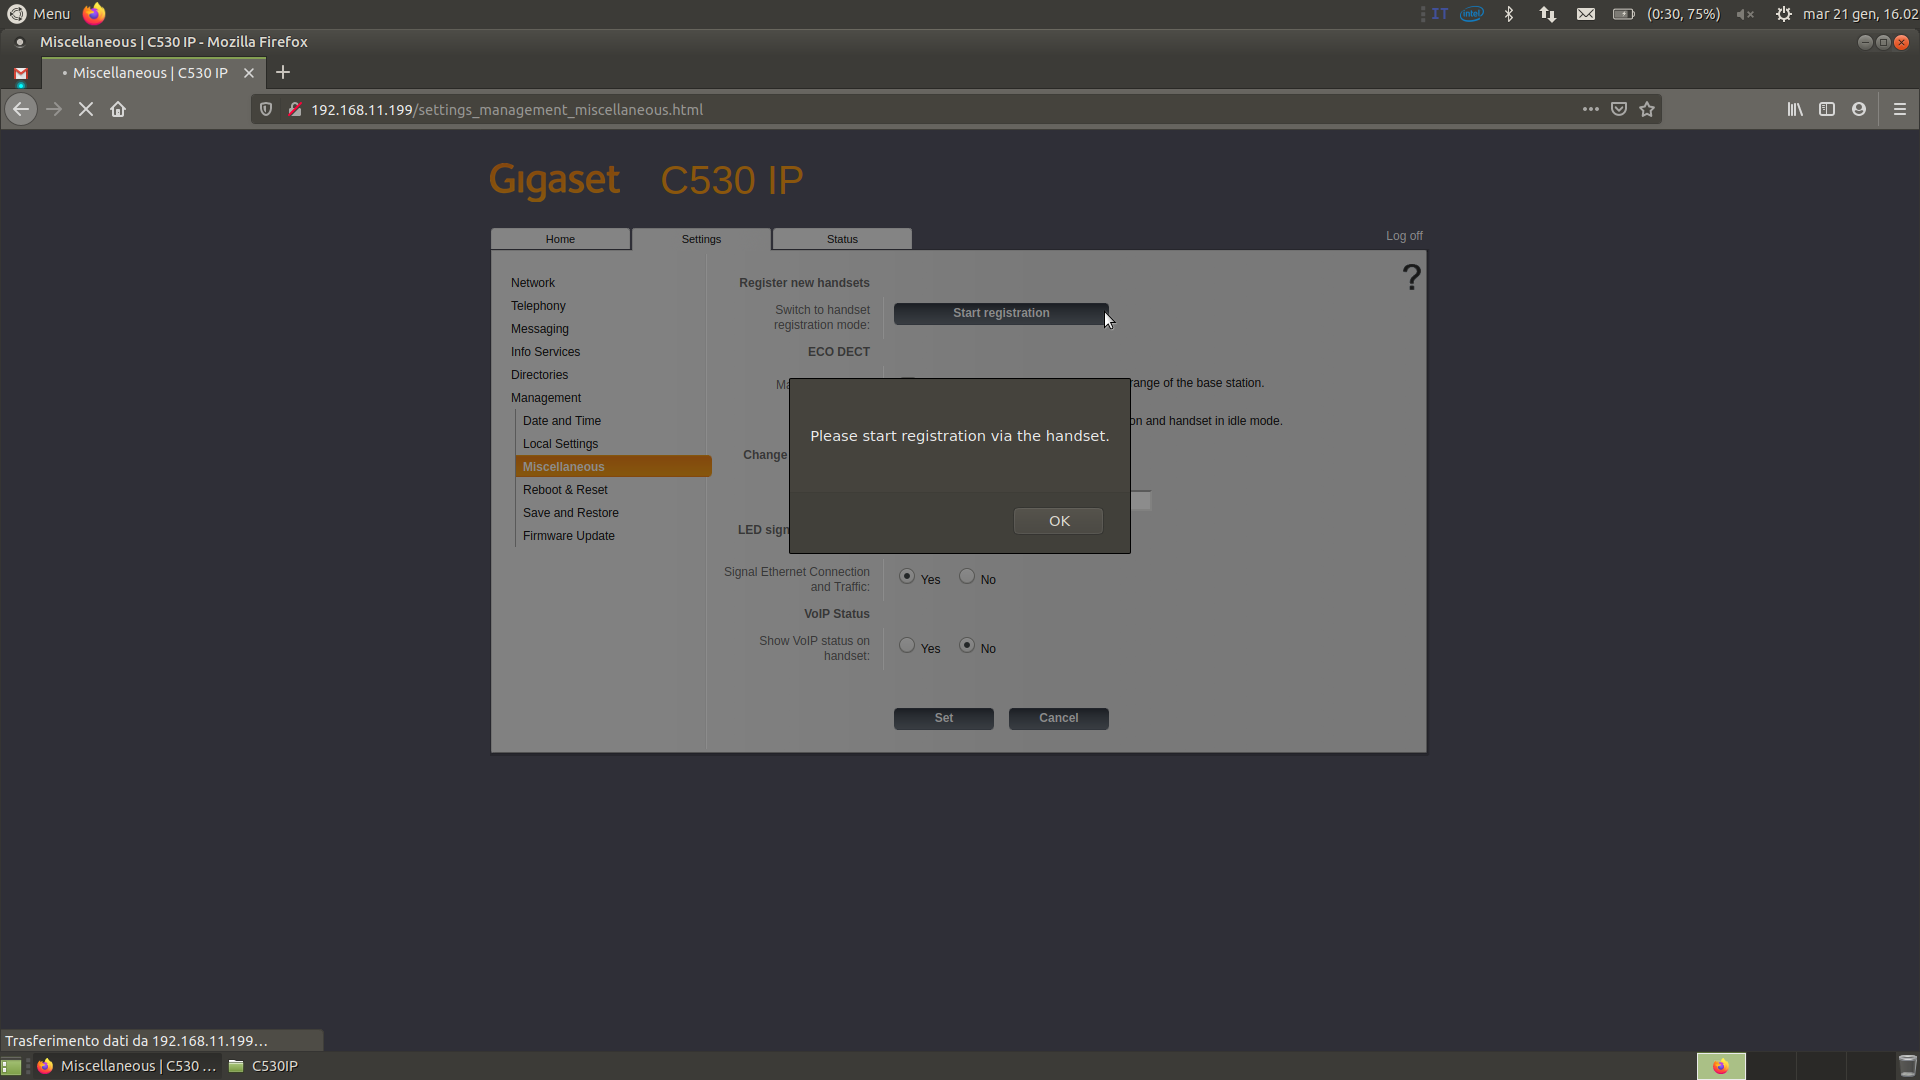Click the first workspace switcher thumbnail
Image resolution: width=1920 pixels, height=1080 pixels.
coord(1721,1066)
